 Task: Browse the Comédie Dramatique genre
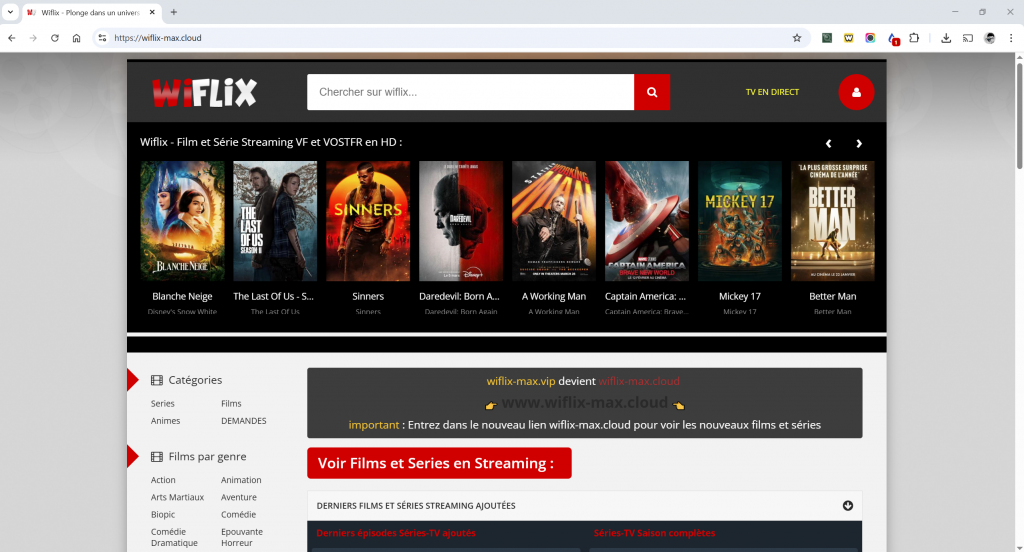[174, 537]
